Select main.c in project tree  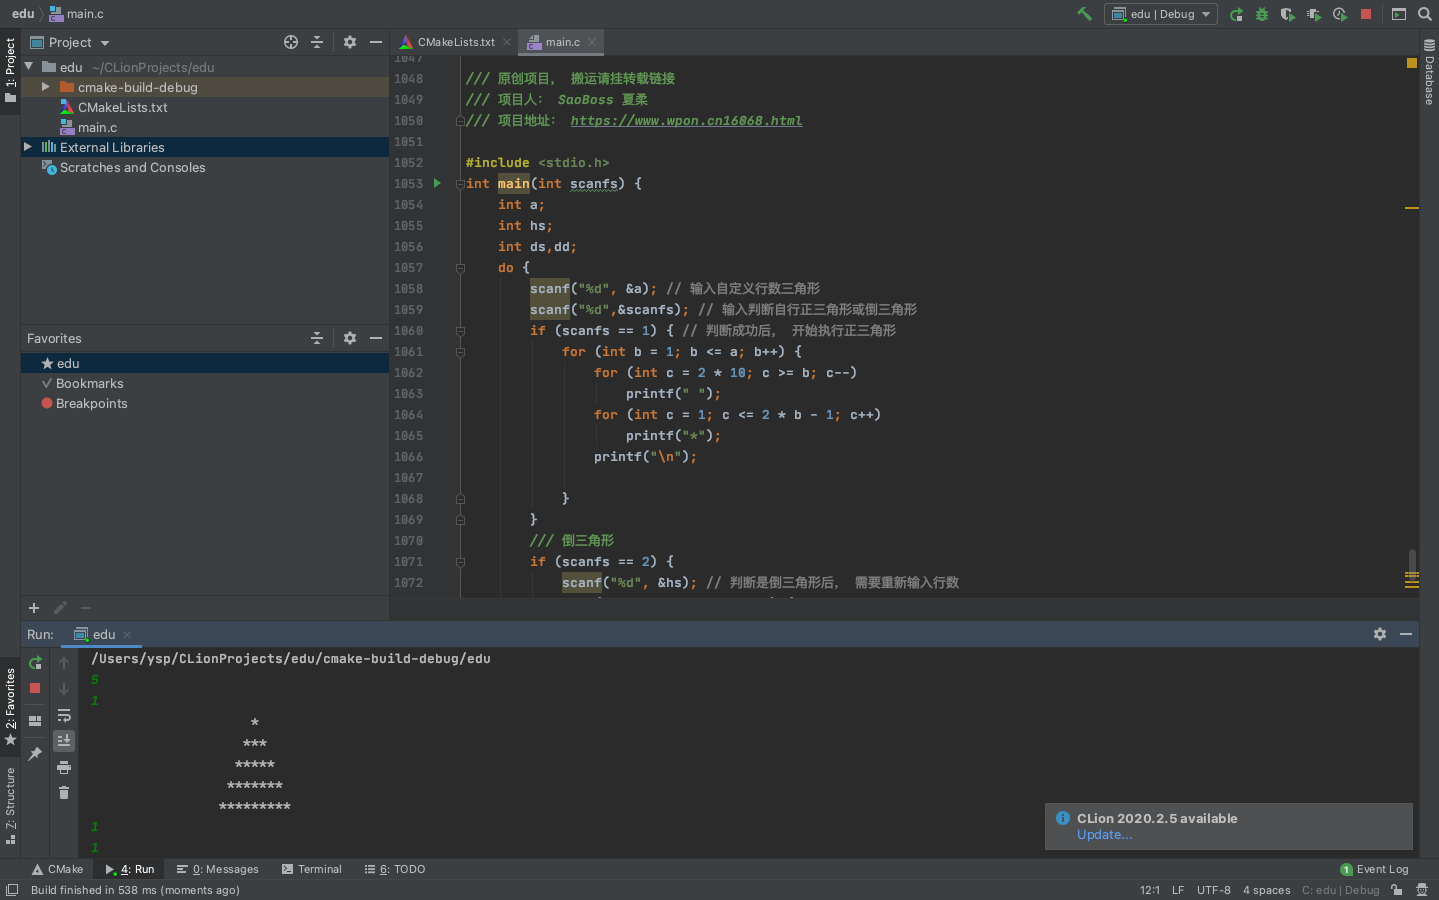[x=97, y=127]
